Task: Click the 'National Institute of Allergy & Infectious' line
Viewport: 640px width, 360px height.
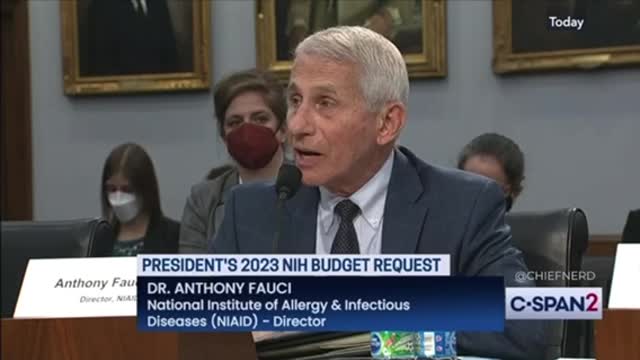Action: pyautogui.click(x=278, y=305)
